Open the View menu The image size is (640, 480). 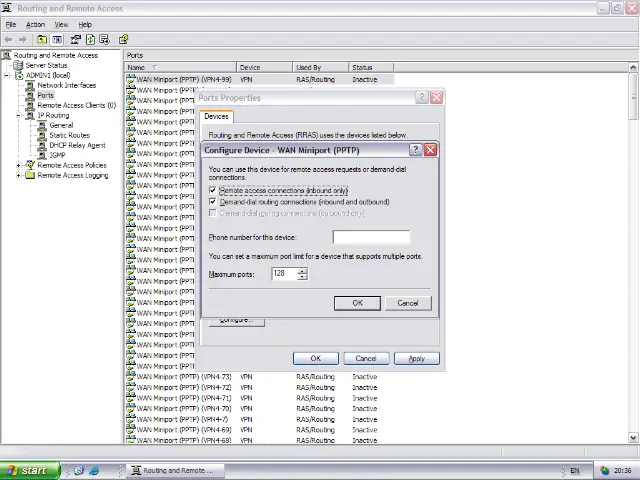click(61, 24)
